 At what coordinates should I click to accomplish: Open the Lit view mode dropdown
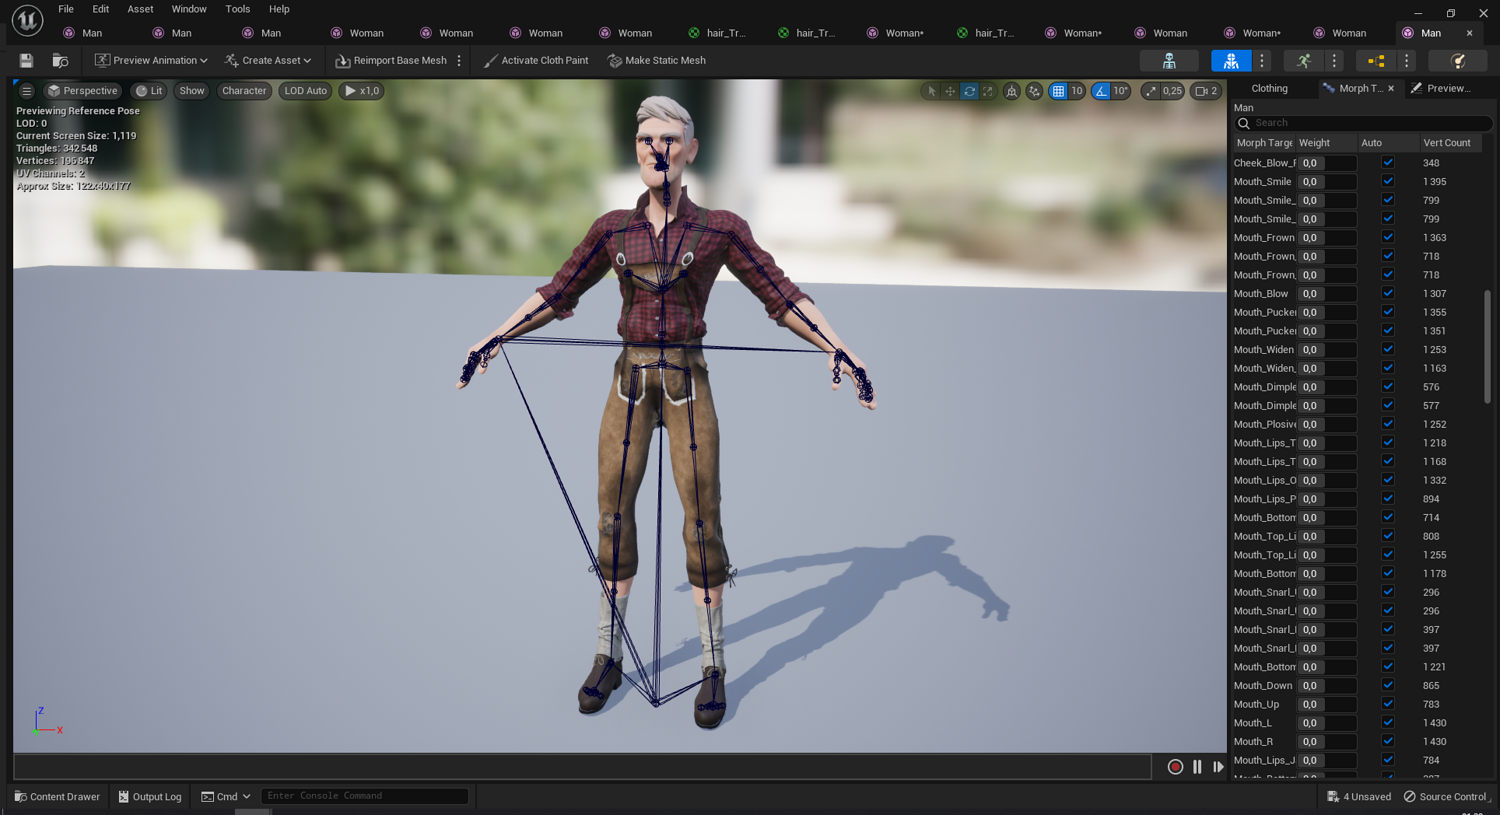(x=149, y=91)
